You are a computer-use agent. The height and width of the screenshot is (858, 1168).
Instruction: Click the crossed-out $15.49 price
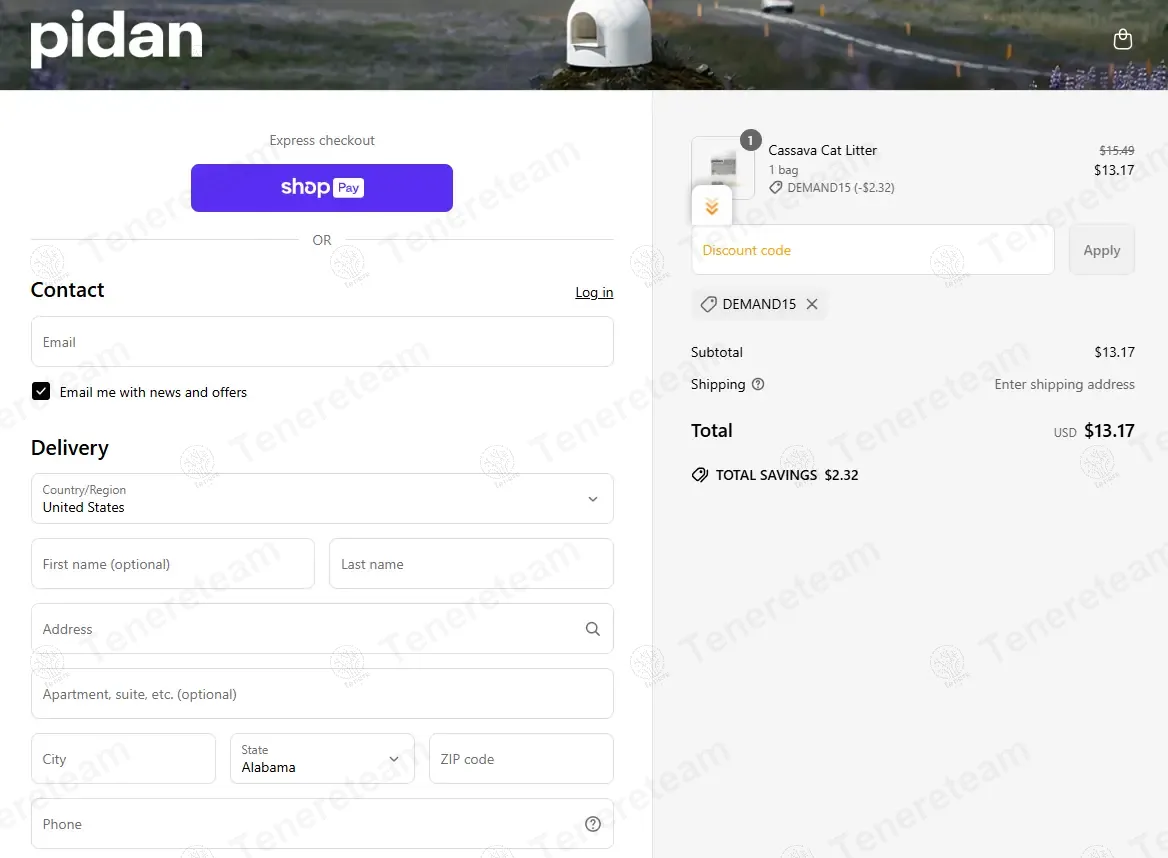click(1117, 150)
